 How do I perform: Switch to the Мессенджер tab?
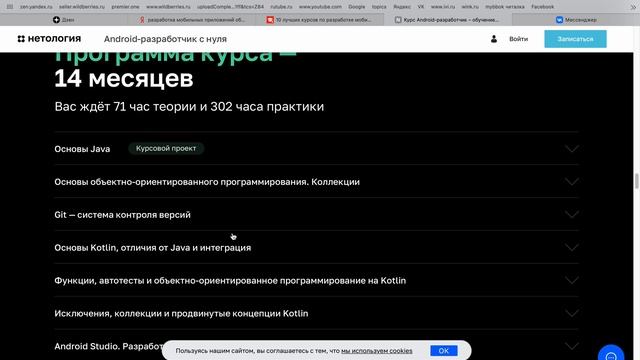point(575,20)
